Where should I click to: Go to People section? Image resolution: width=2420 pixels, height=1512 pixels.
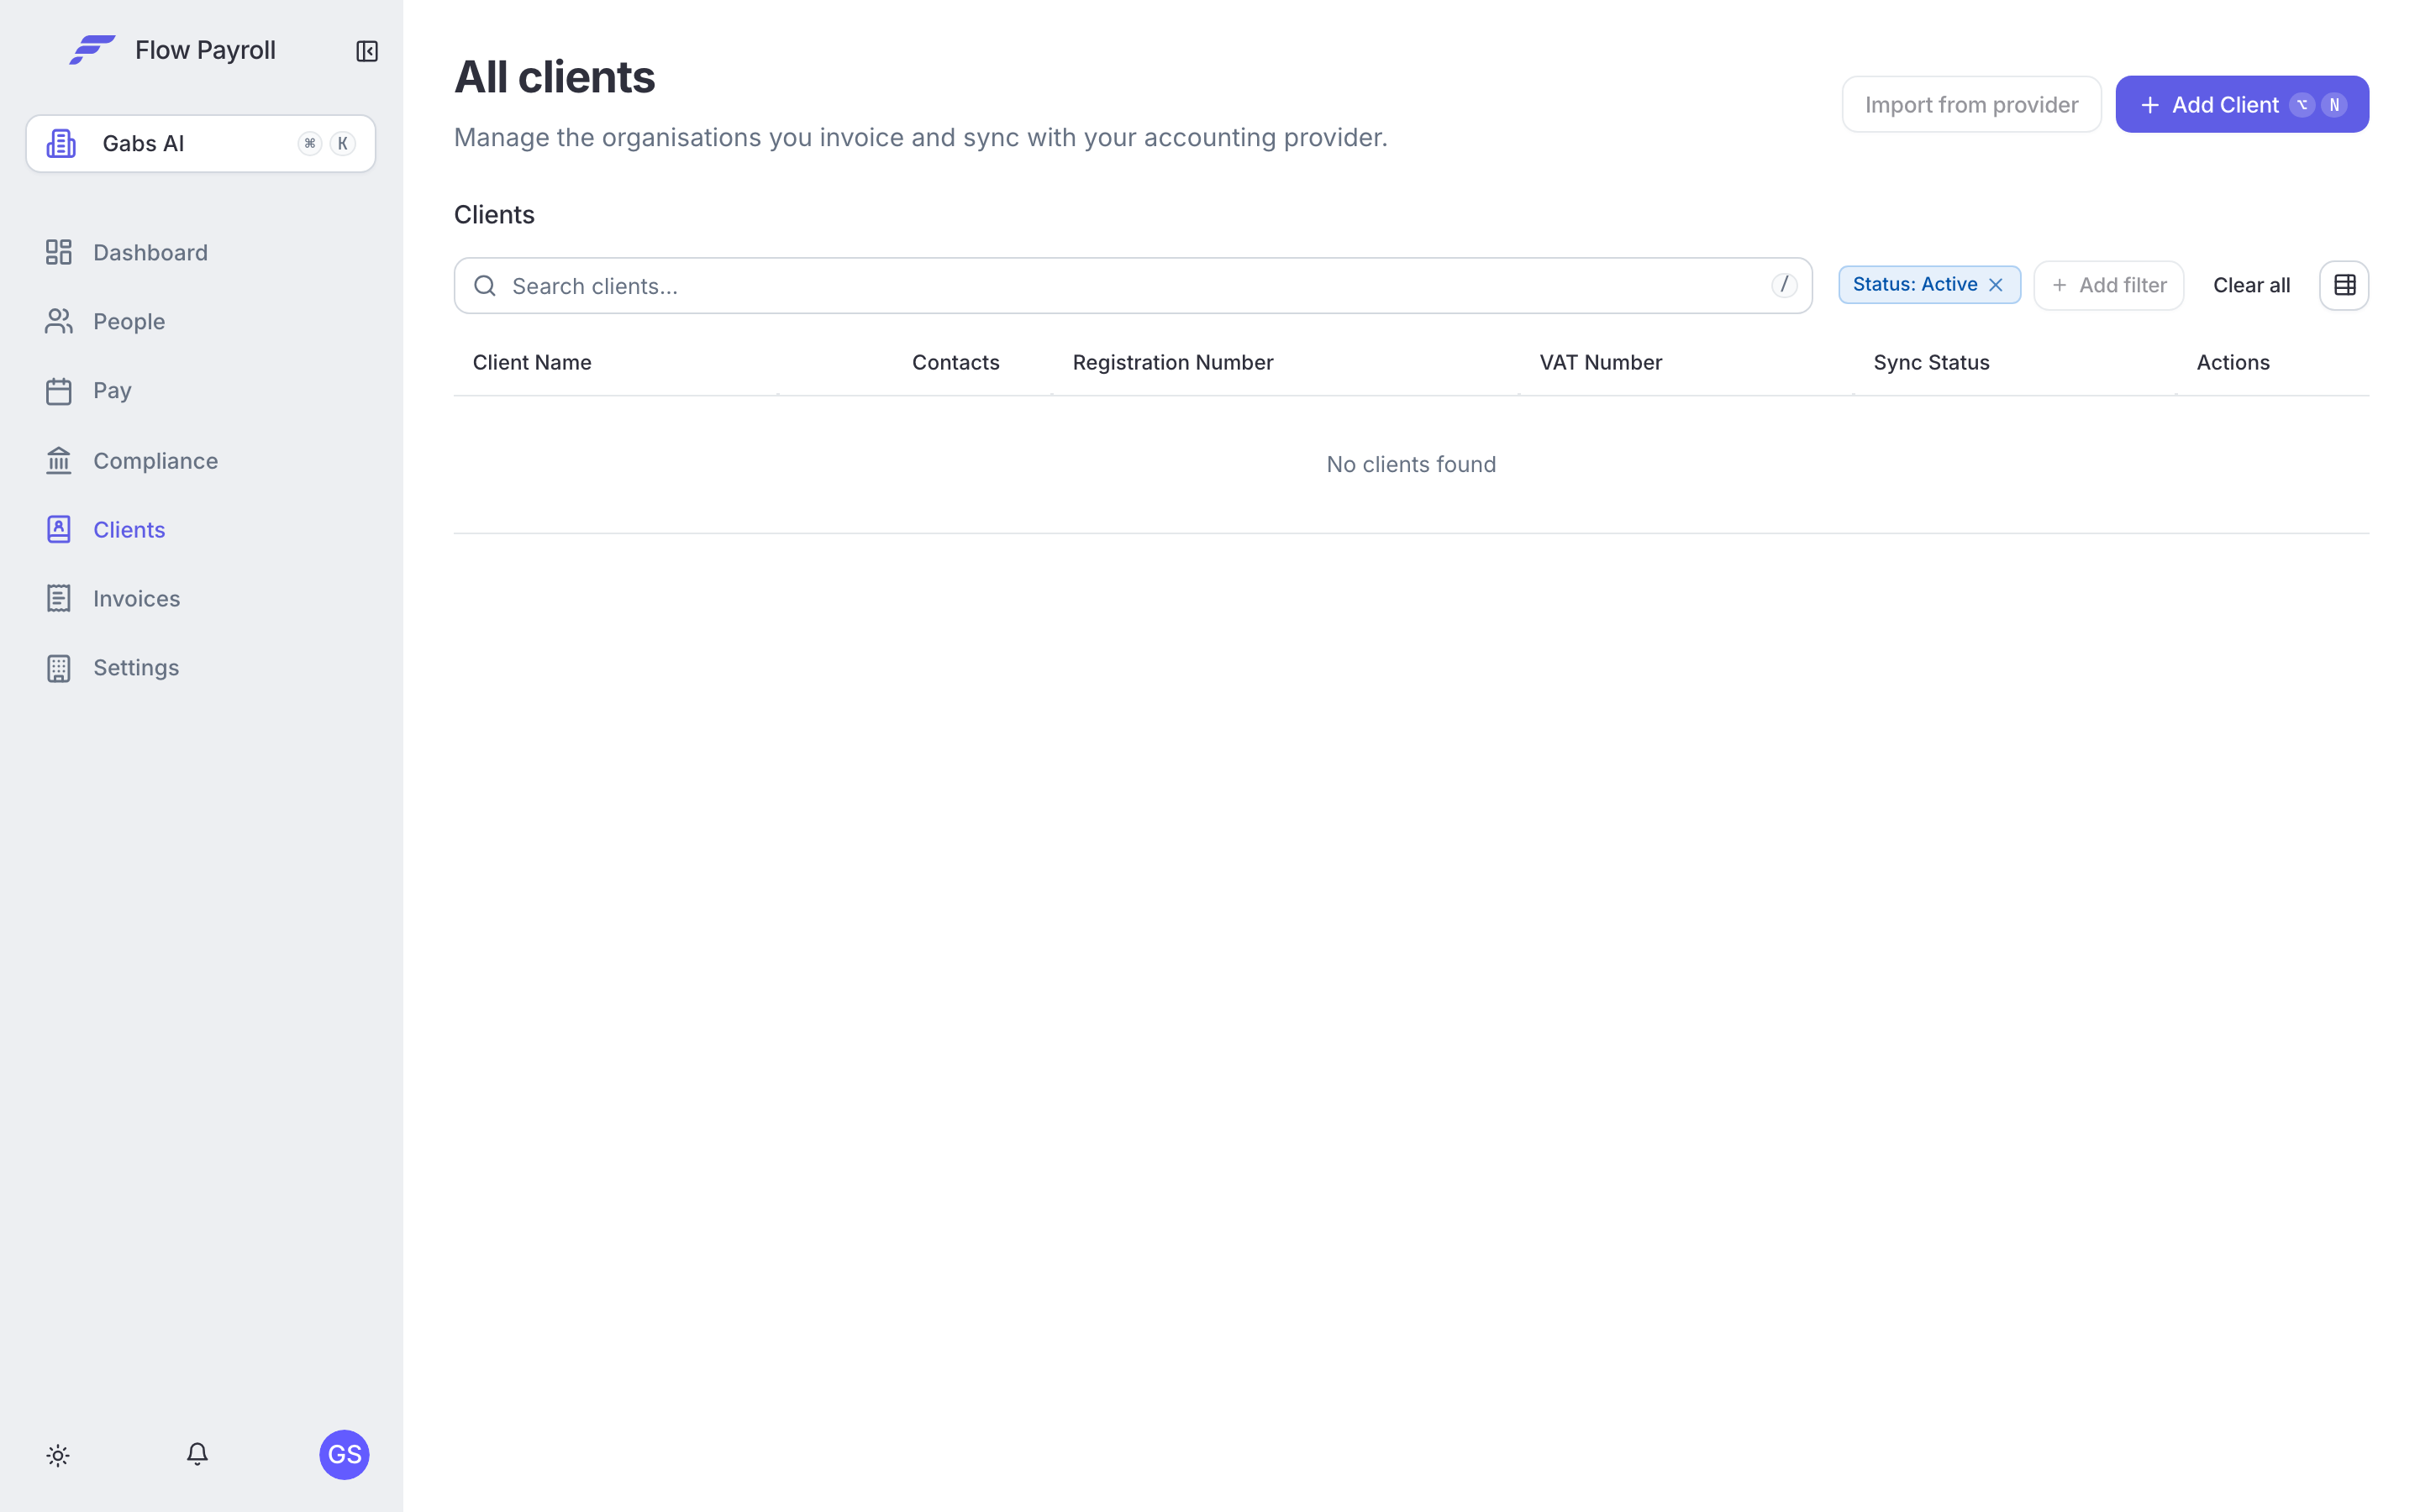[105, 321]
